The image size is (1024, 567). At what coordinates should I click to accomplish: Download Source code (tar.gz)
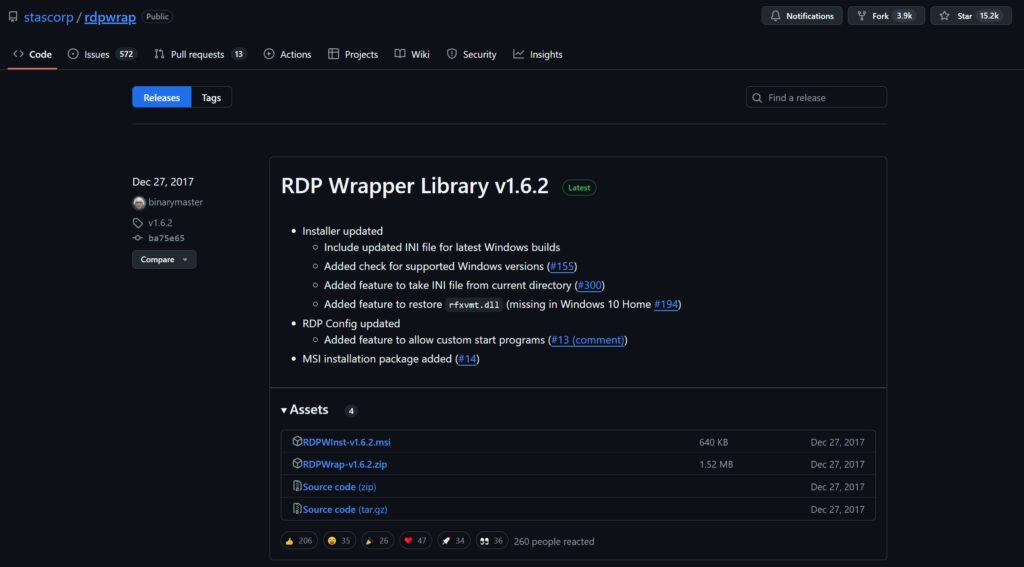(345, 509)
